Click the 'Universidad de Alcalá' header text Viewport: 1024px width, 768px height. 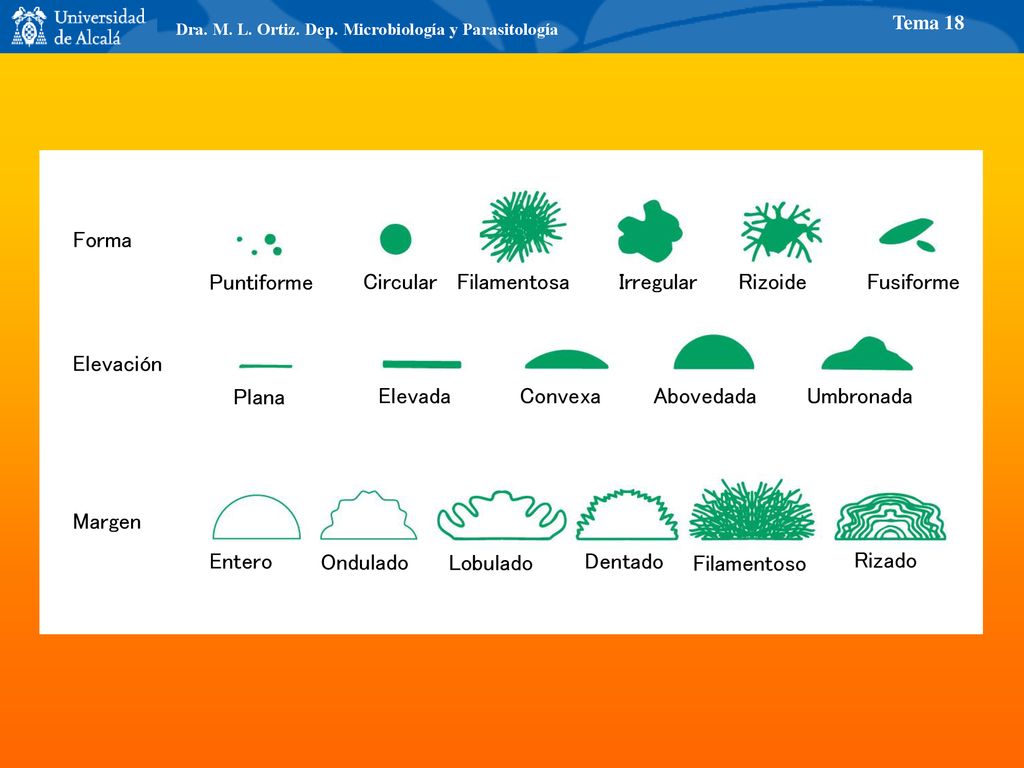coord(99,27)
